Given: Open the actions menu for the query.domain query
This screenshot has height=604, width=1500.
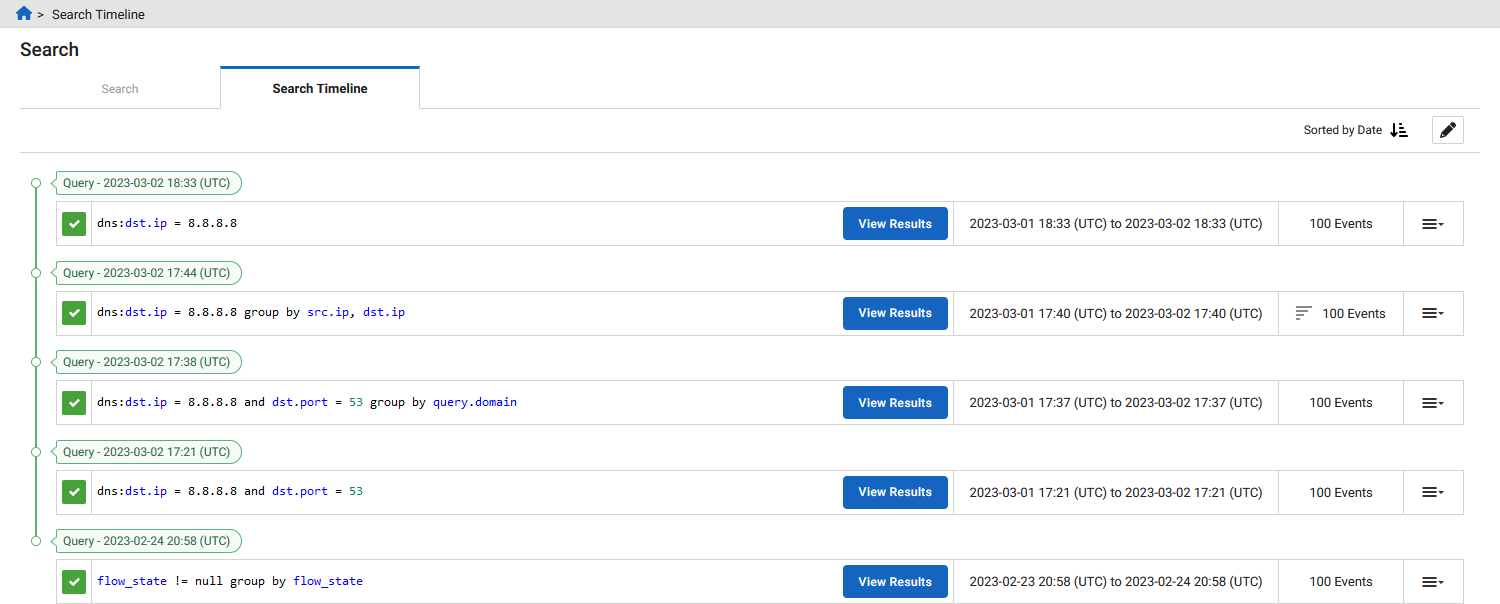Looking at the screenshot, I should click(x=1433, y=402).
